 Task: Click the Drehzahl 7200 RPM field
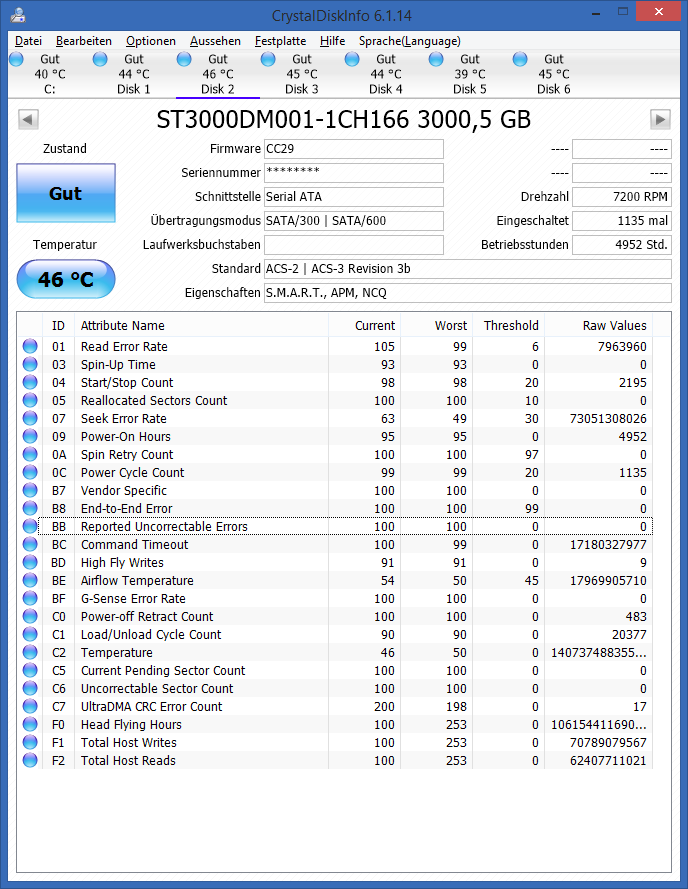622,197
